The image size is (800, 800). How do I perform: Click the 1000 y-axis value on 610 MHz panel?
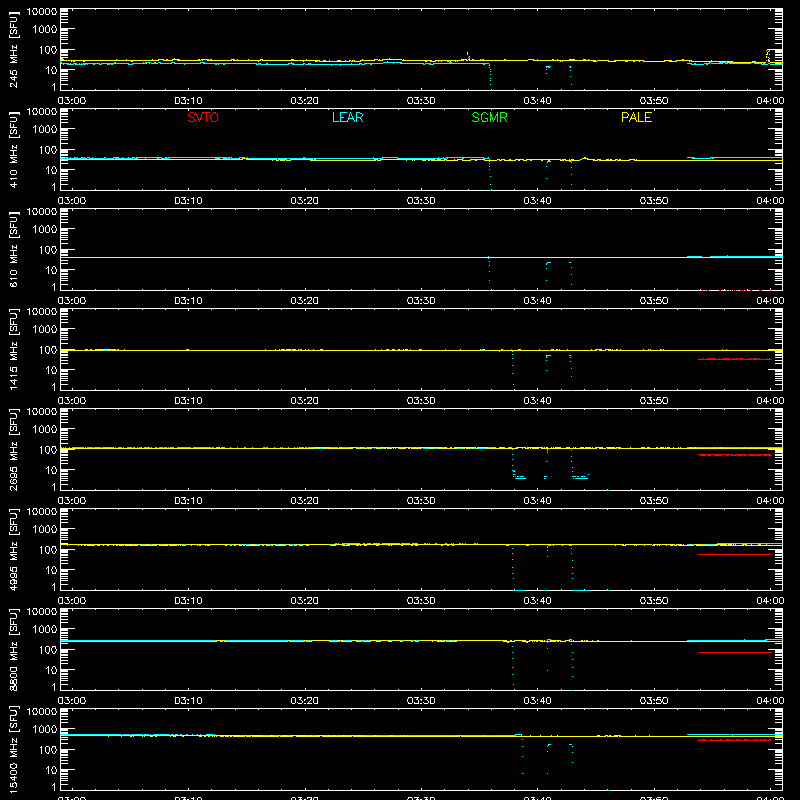(45, 230)
